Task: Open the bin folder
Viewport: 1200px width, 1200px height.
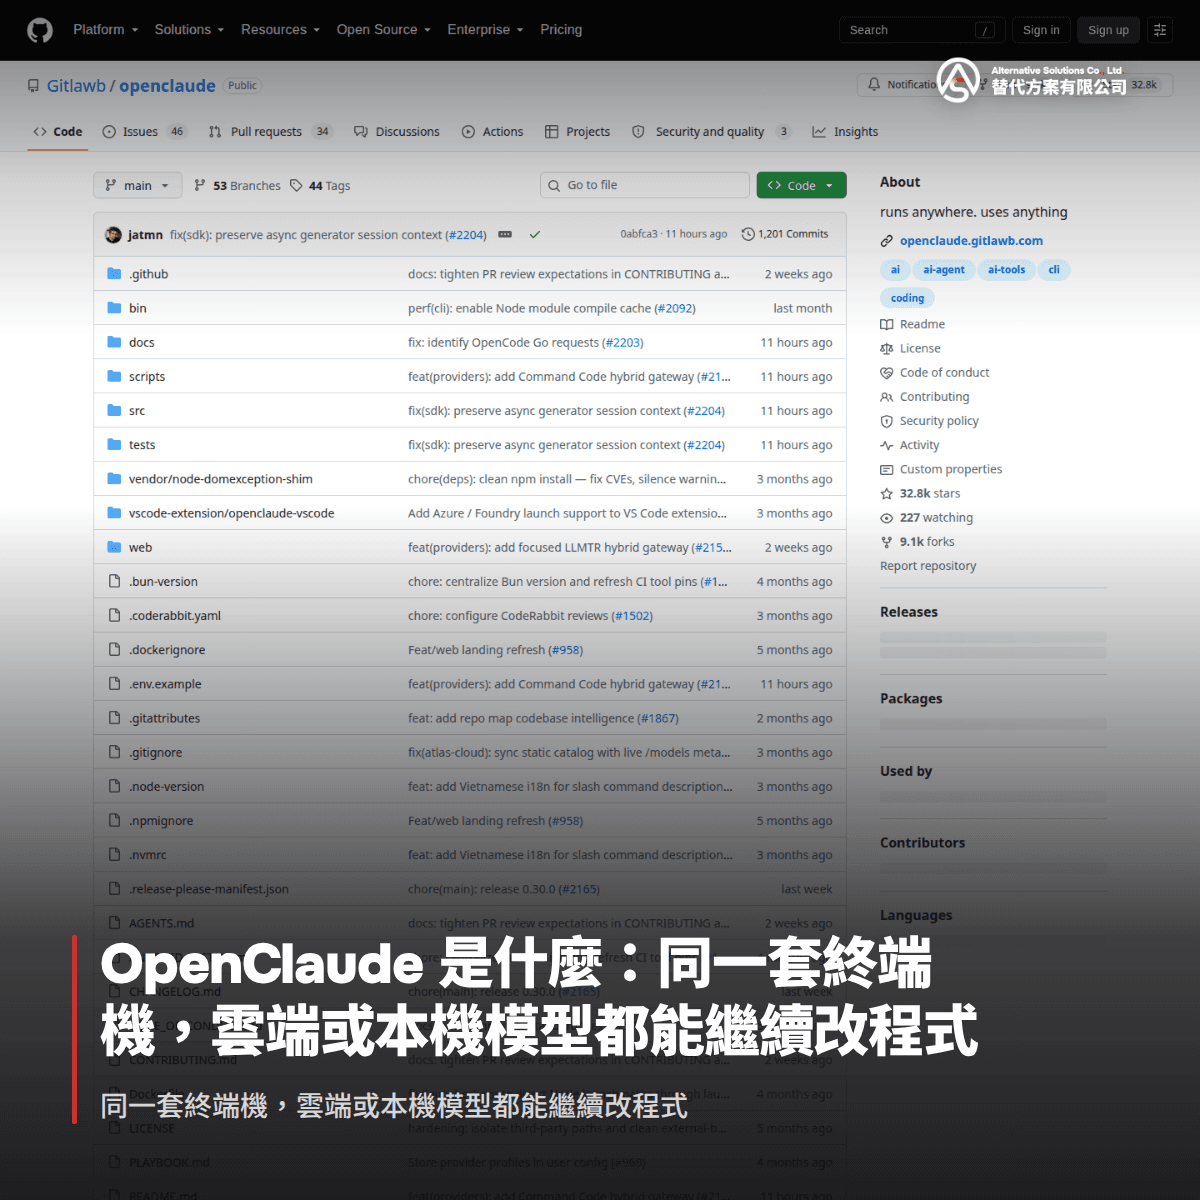Action: click(x=138, y=308)
